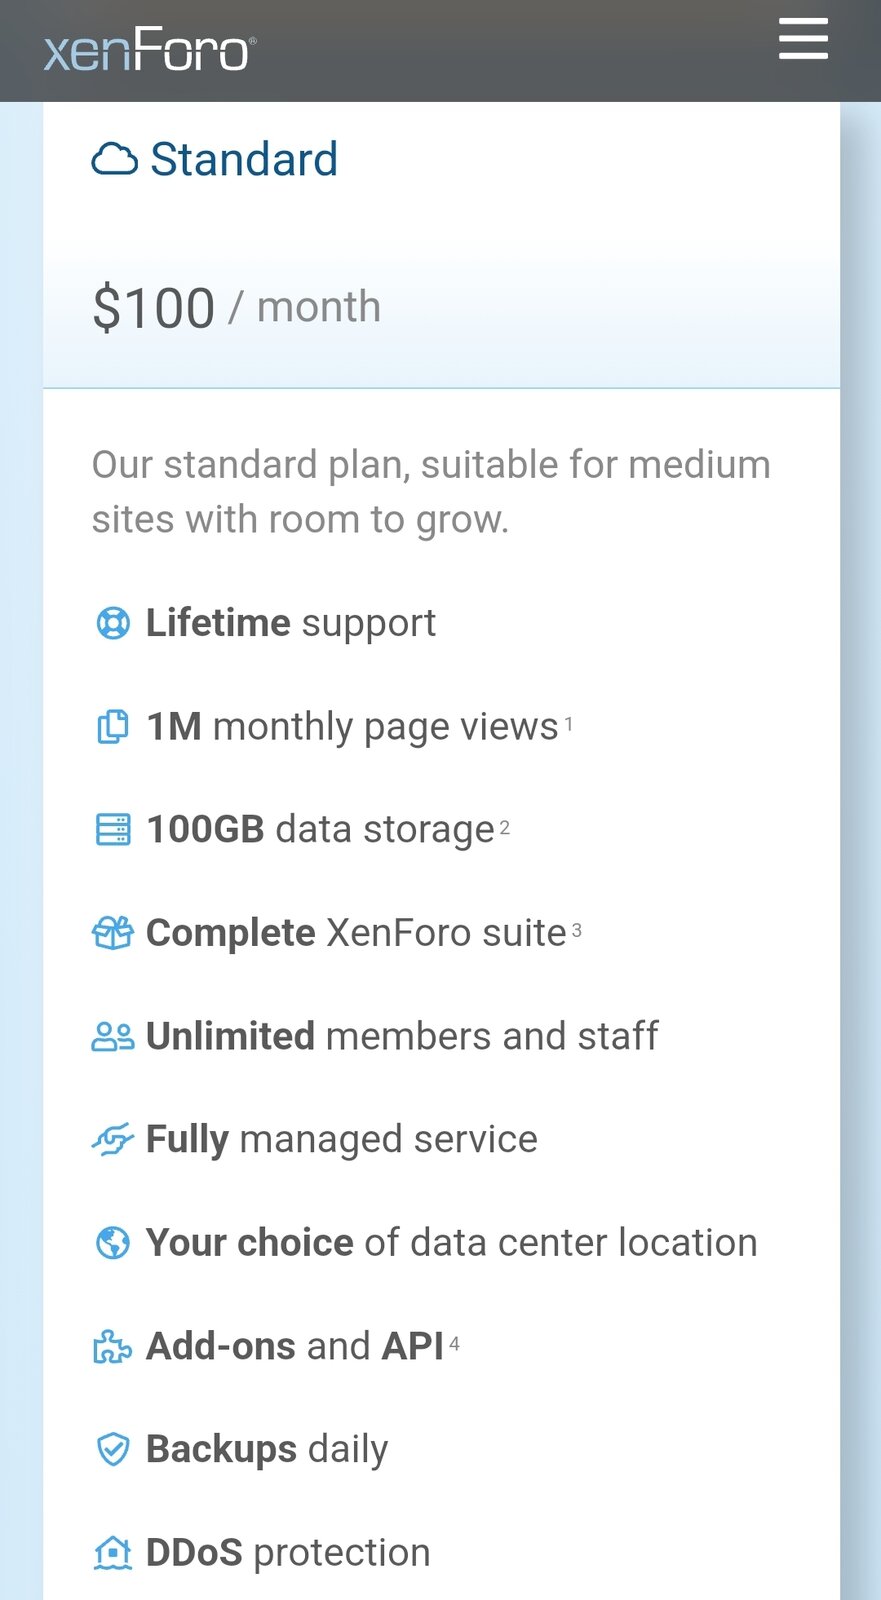Open footnote 2 after data storage
The width and height of the screenshot is (881, 1600).
point(505,827)
